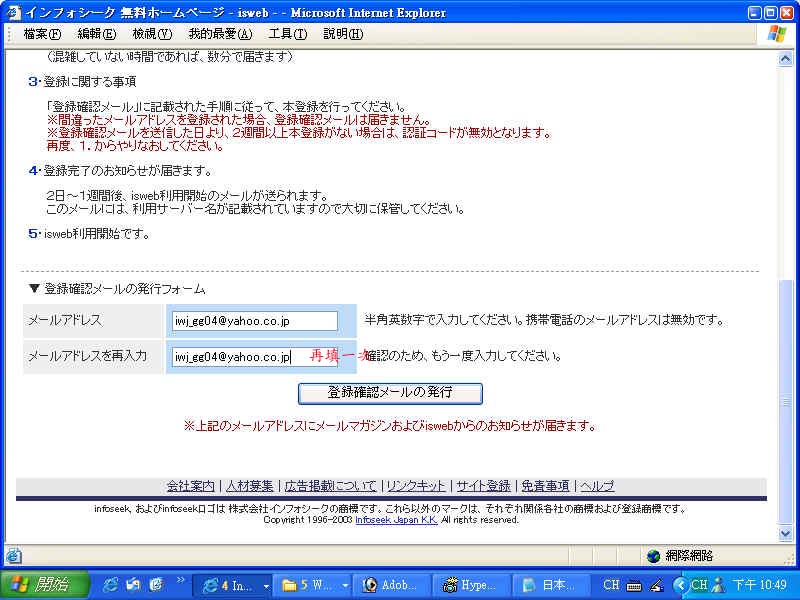Click the '再度、1. からやりなおしてください。' red line
Viewport: 800px width, 600px height.
tap(135, 146)
